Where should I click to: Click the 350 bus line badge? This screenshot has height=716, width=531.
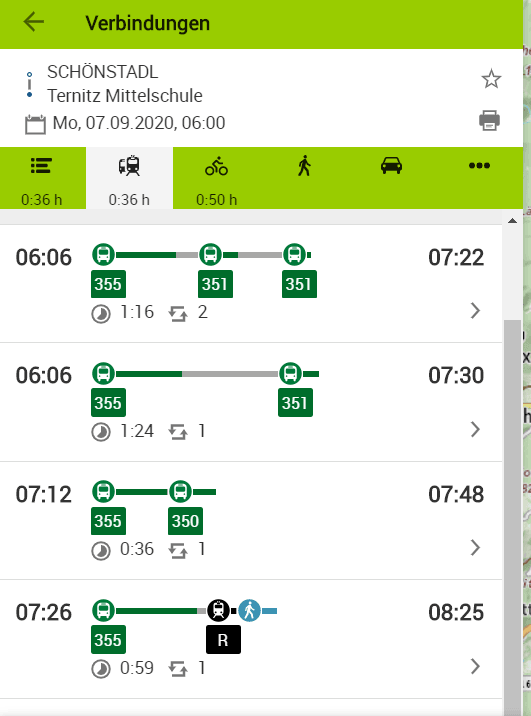185,521
